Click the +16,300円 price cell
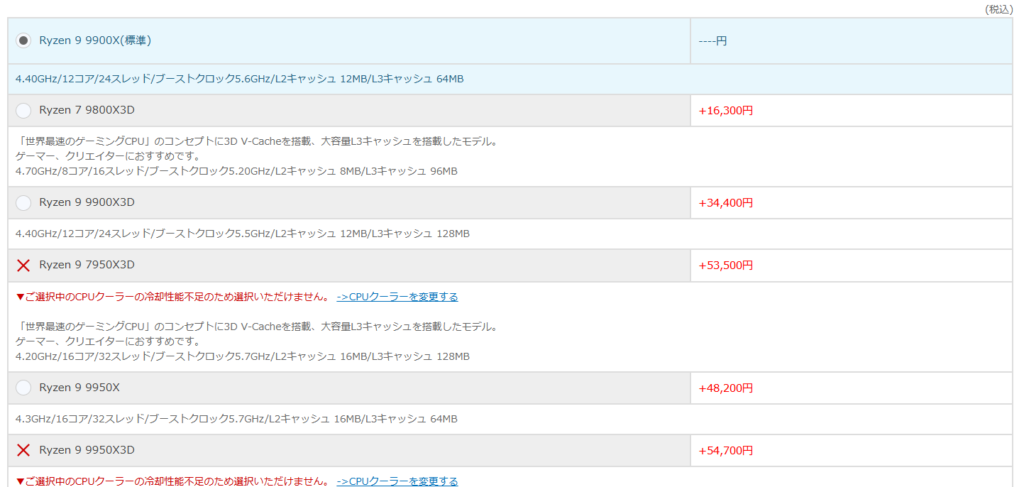The image size is (1024, 487). point(725,110)
